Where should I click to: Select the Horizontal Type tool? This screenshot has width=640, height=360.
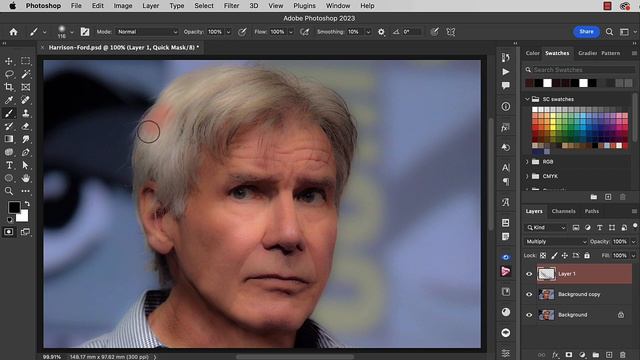(9, 165)
